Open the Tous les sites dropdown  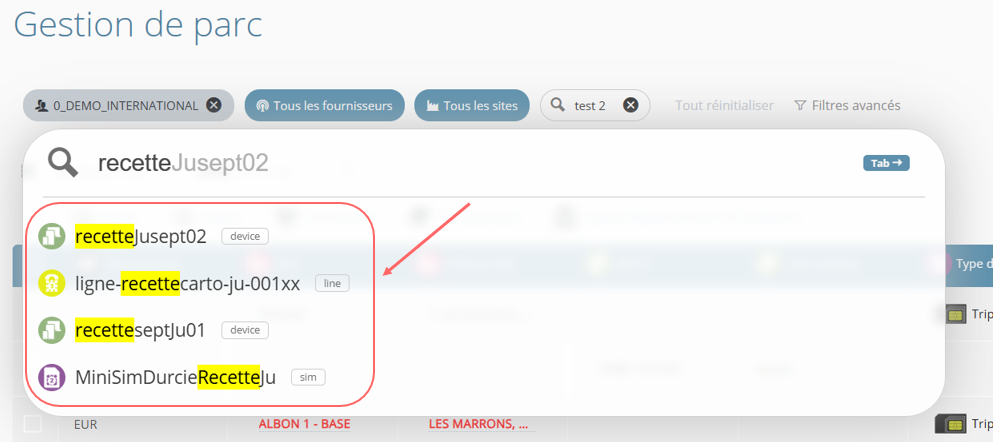pyautogui.click(x=472, y=105)
